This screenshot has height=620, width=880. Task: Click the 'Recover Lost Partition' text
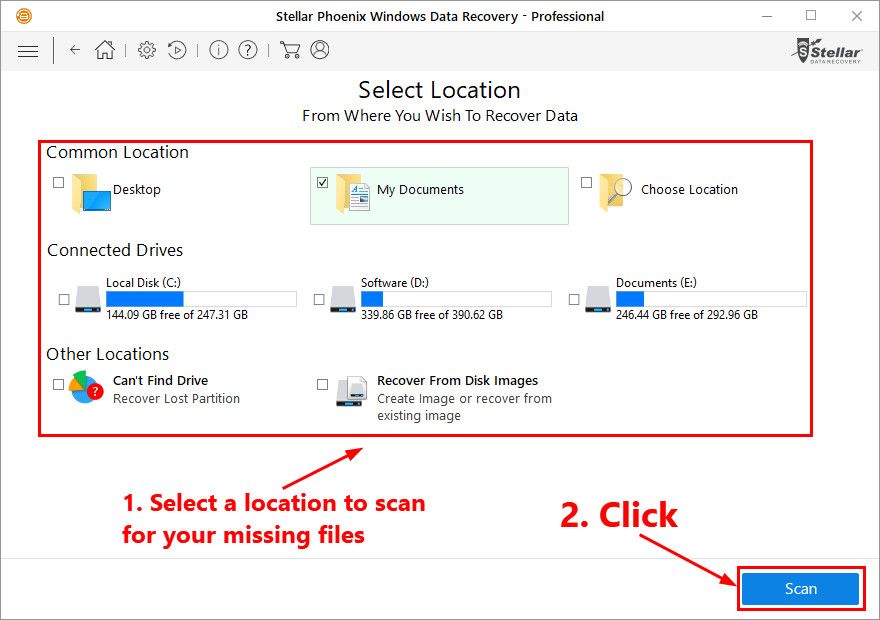click(x=176, y=398)
